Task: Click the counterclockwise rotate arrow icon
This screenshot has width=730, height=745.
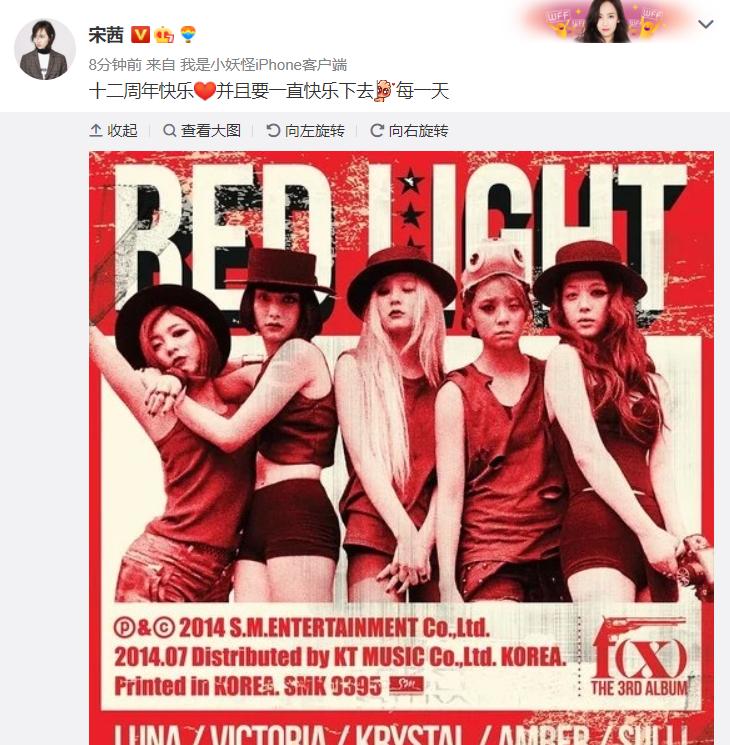Action: point(273,130)
